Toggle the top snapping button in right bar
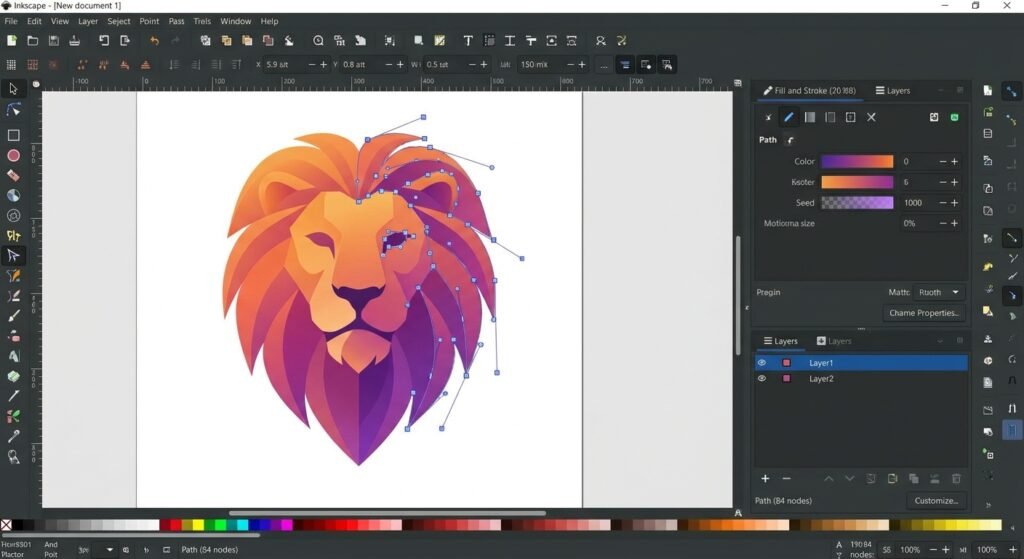This screenshot has height=559, width=1024. [1011, 91]
